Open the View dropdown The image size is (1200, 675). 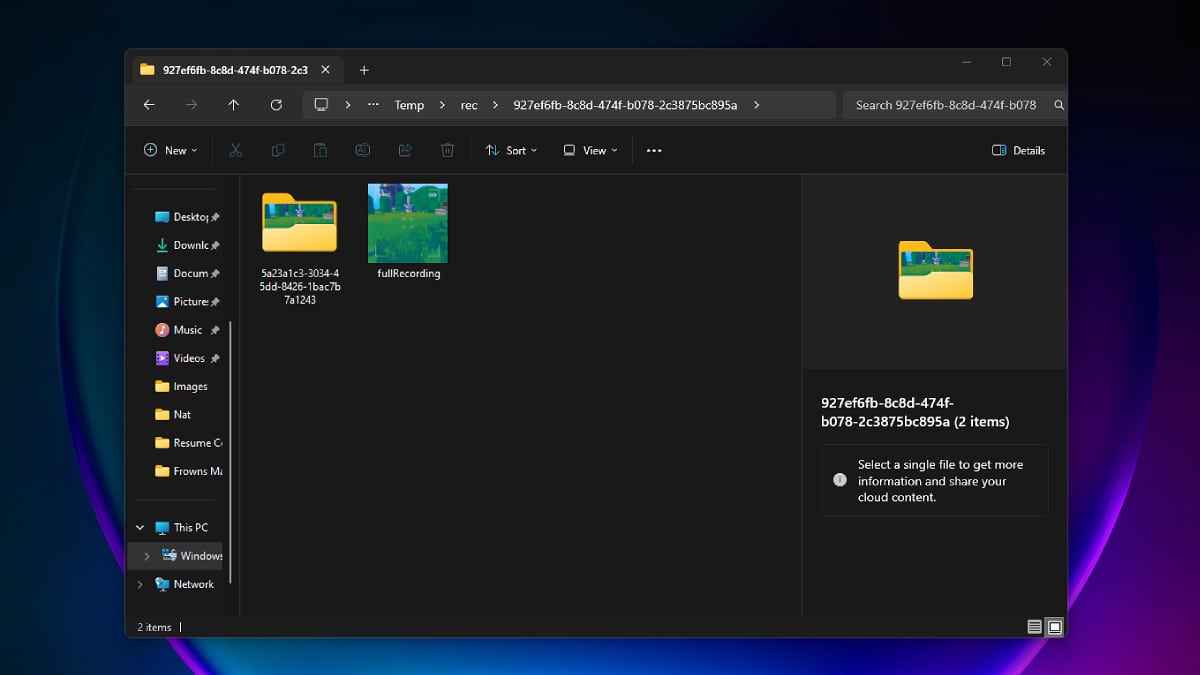point(590,150)
